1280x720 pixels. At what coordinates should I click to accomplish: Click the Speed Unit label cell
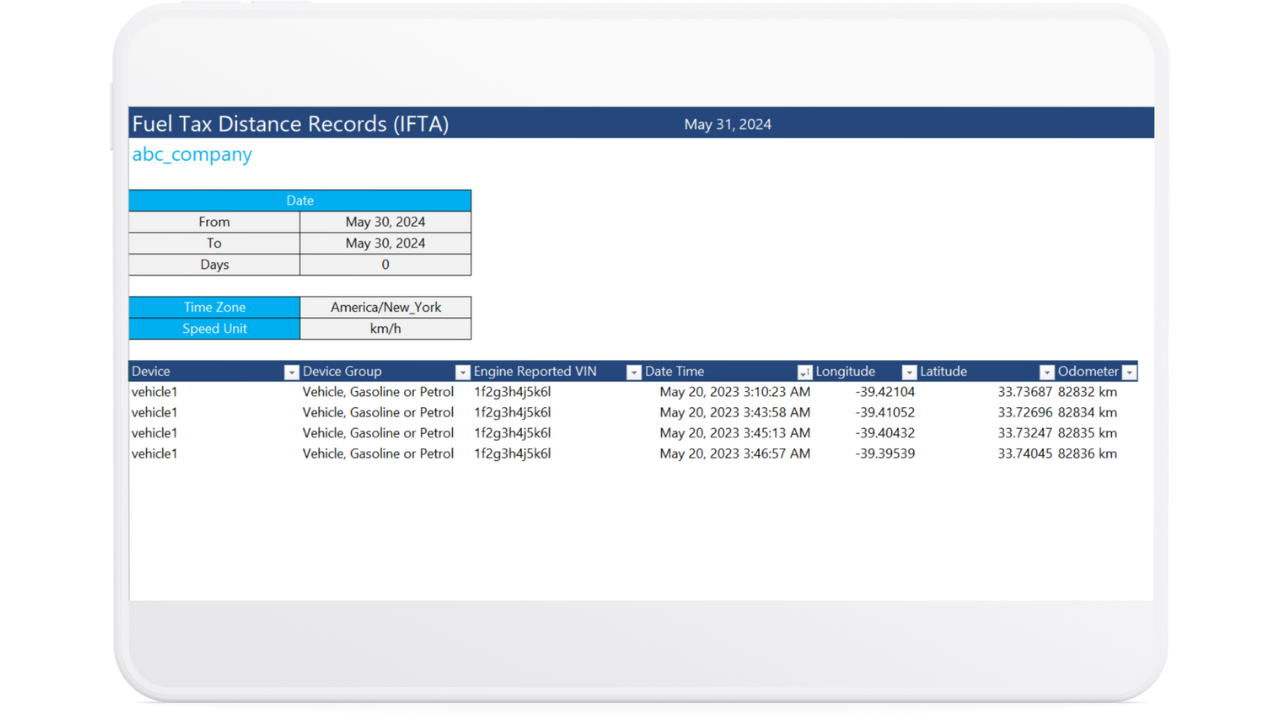214,329
